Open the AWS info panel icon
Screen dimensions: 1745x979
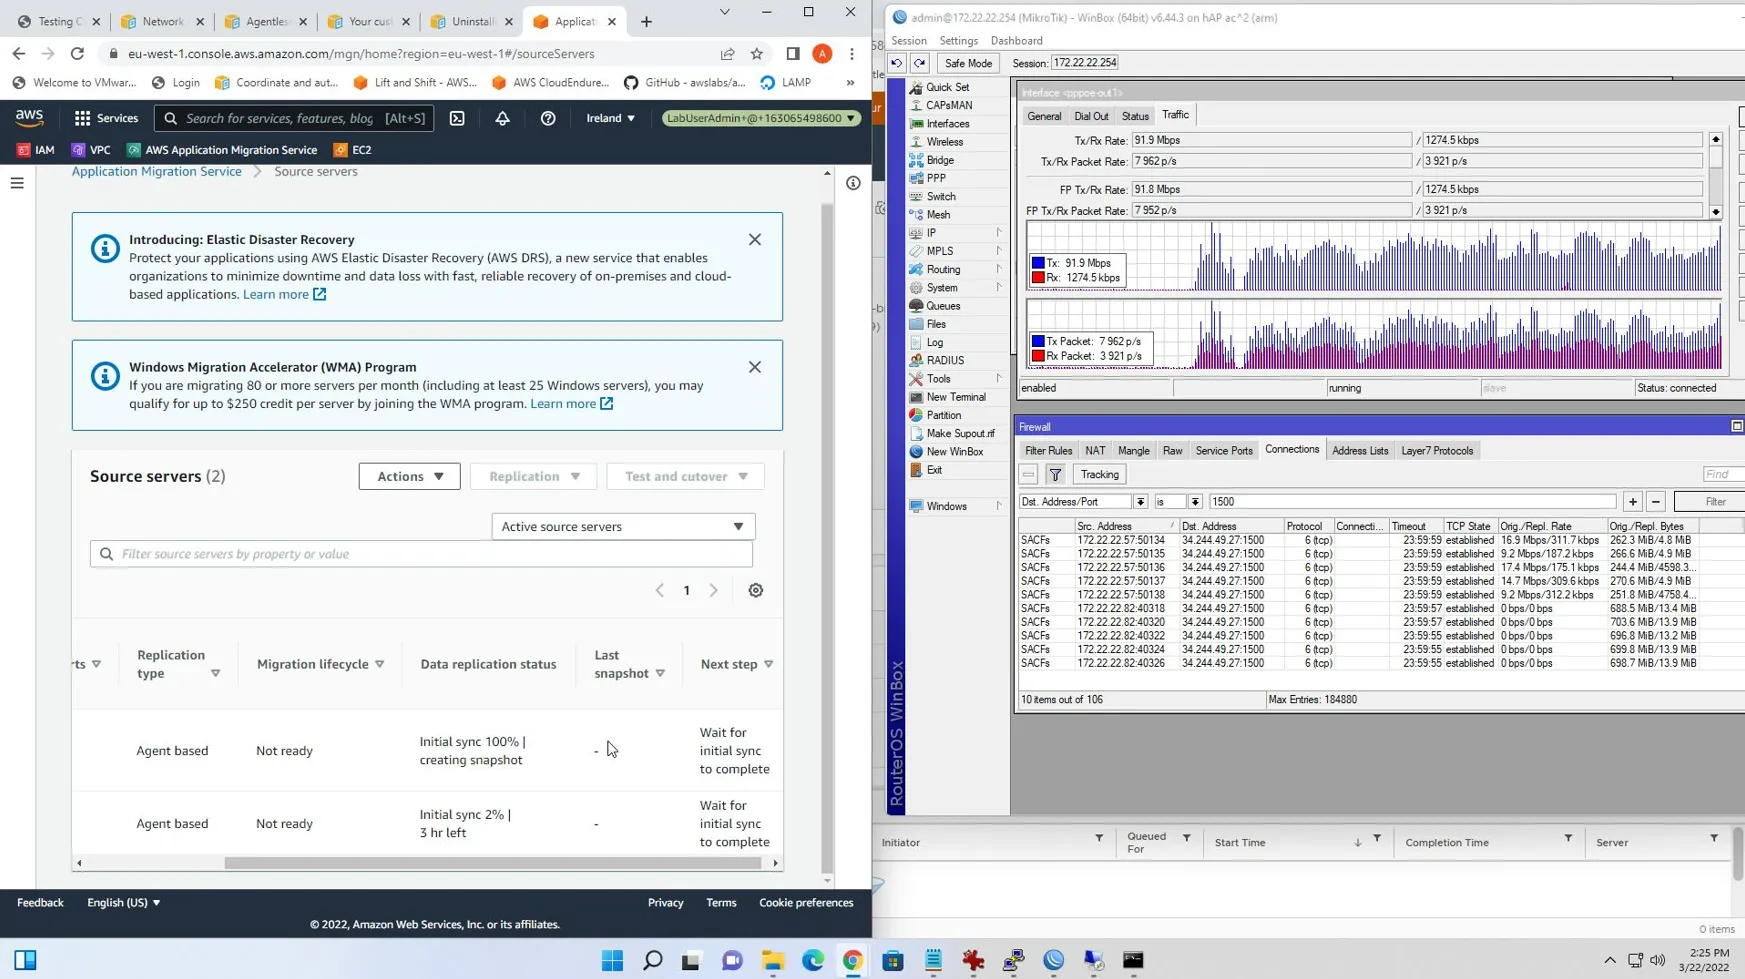[853, 183]
